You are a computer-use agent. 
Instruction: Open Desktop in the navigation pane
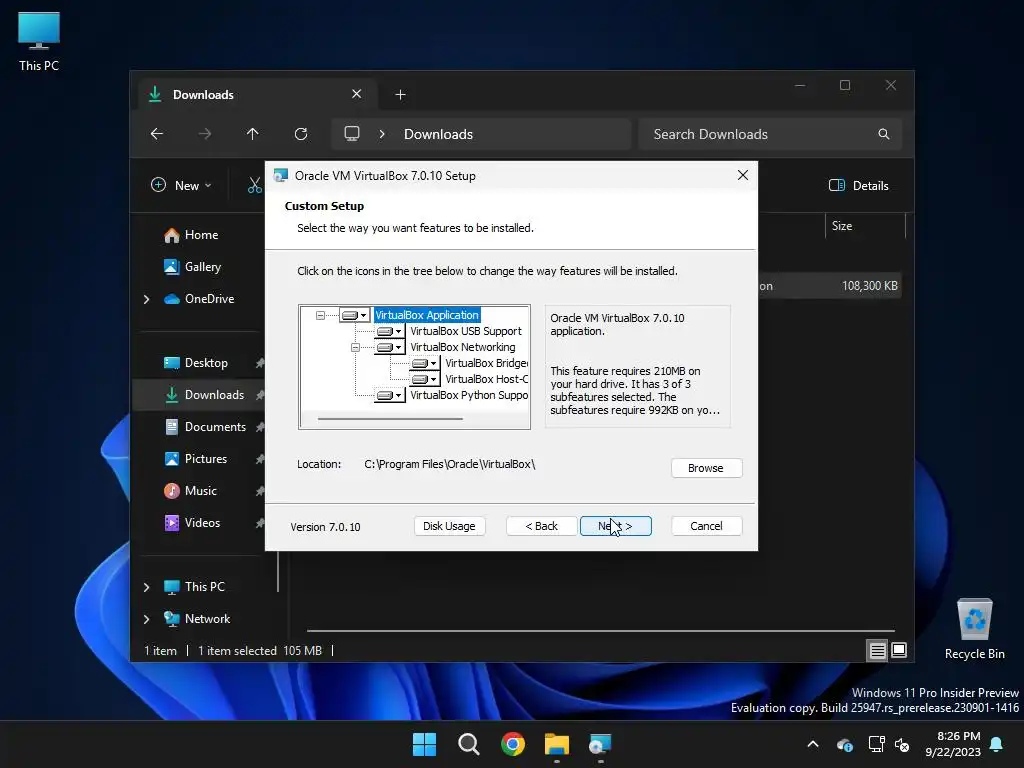point(206,363)
